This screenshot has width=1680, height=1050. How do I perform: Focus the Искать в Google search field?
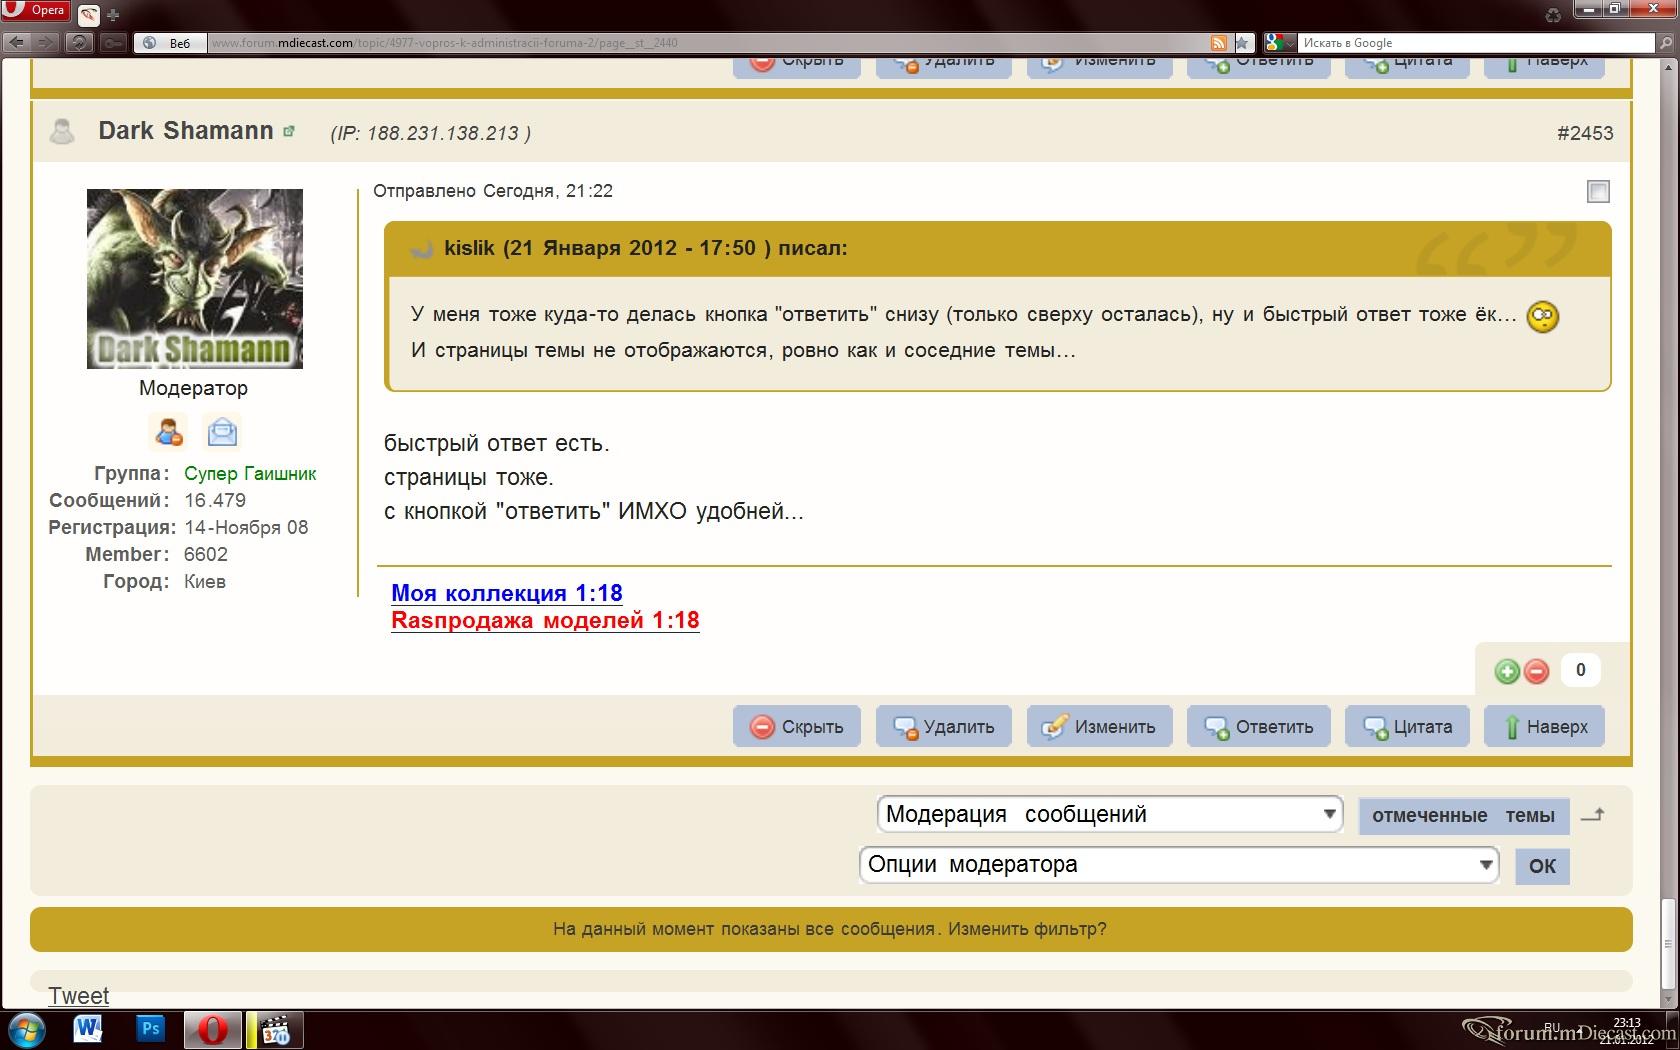pos(1476,43)
